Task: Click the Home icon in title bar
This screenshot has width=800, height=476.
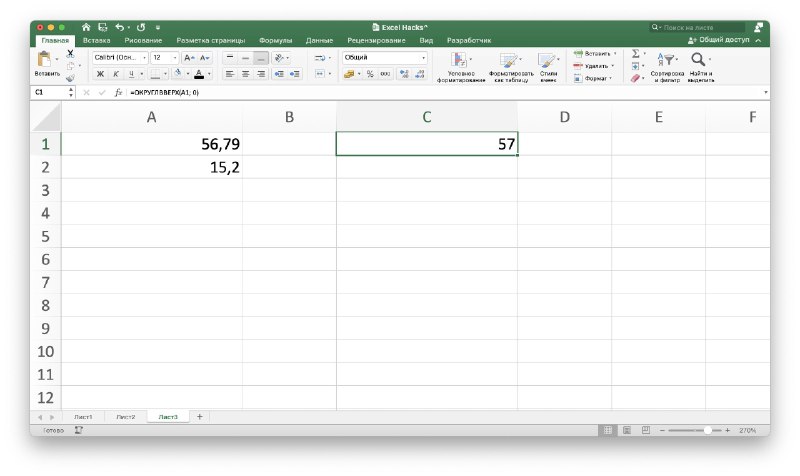Action: (86, 27)
